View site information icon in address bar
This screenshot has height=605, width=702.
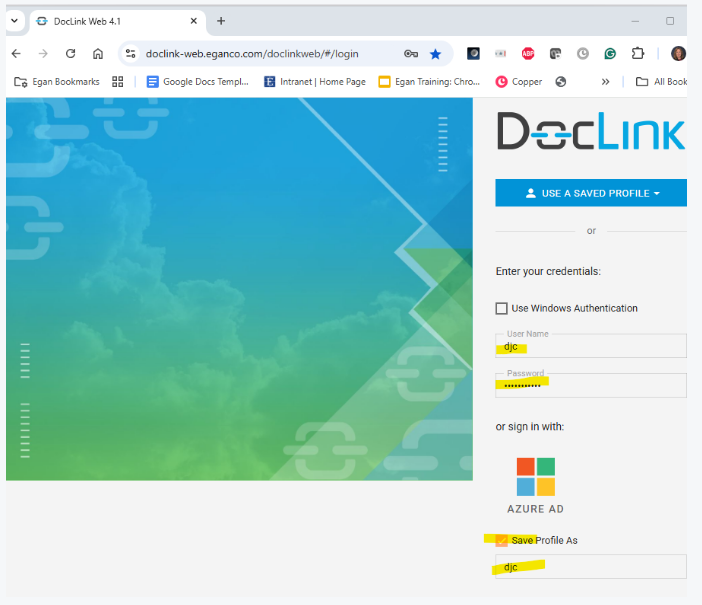[x=130, y=54]
